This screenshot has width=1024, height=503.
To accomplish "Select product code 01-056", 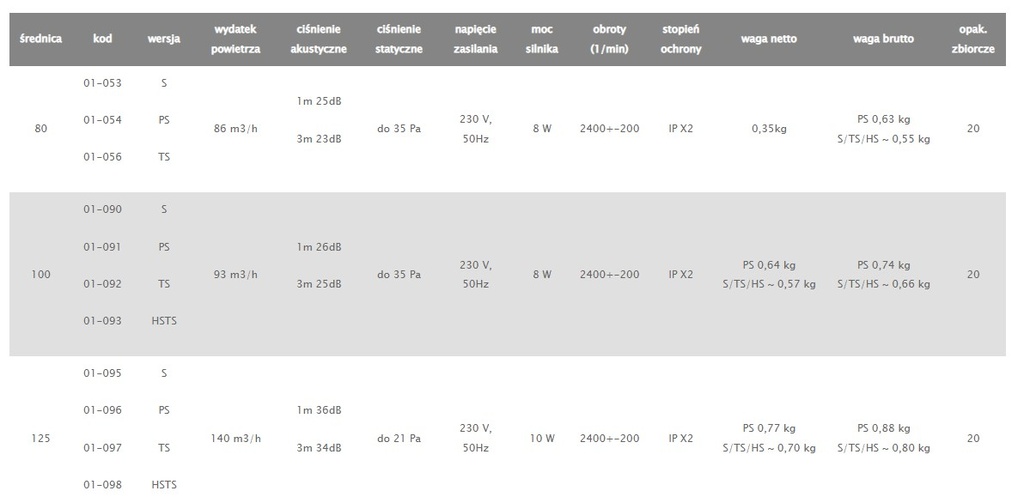I will pyautogui.click(x=102, y=157).
